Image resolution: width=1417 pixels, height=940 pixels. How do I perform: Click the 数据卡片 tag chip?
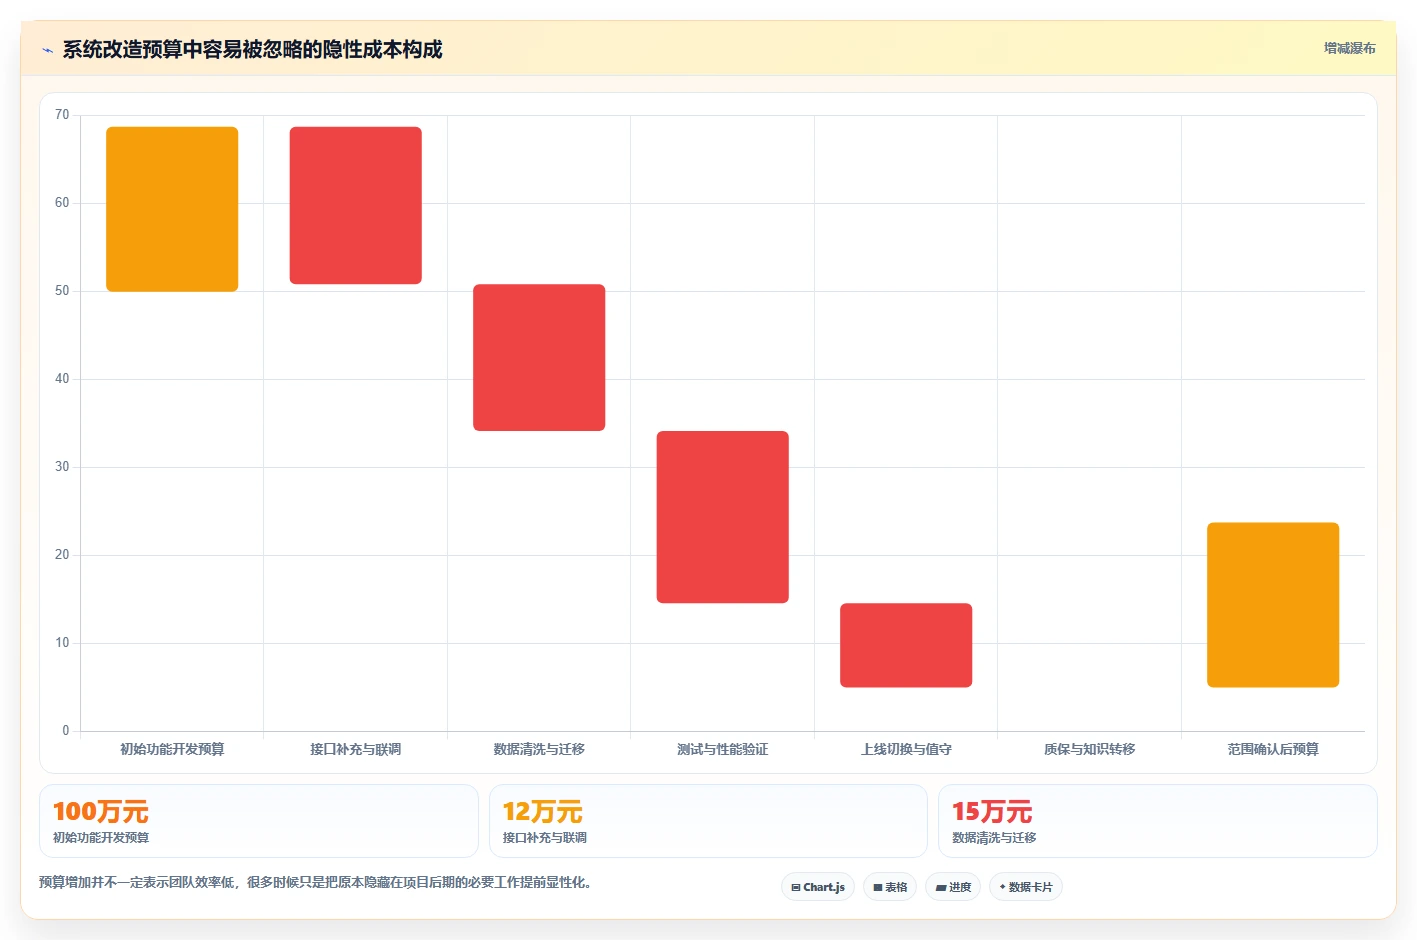click(x=1026, y=887)
